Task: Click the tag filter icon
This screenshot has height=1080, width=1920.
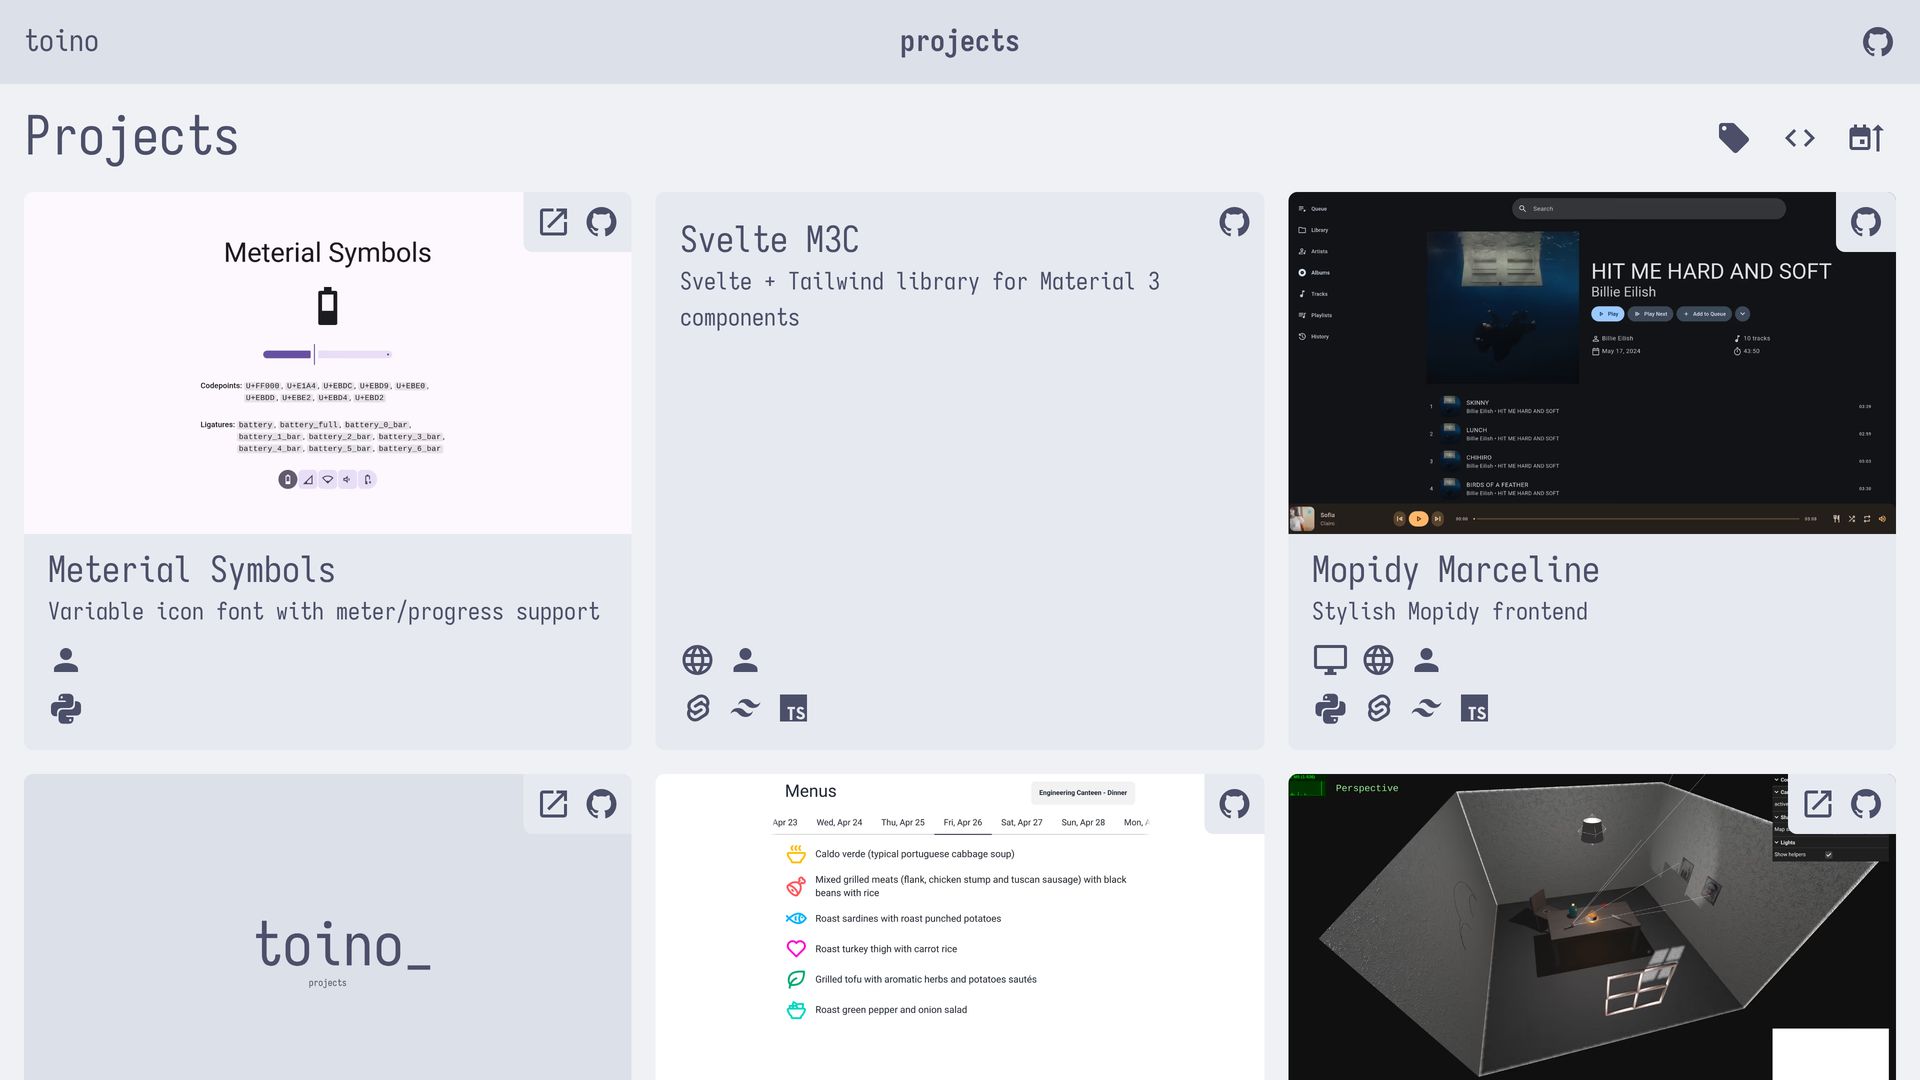Action: [x=1733, y=138]
